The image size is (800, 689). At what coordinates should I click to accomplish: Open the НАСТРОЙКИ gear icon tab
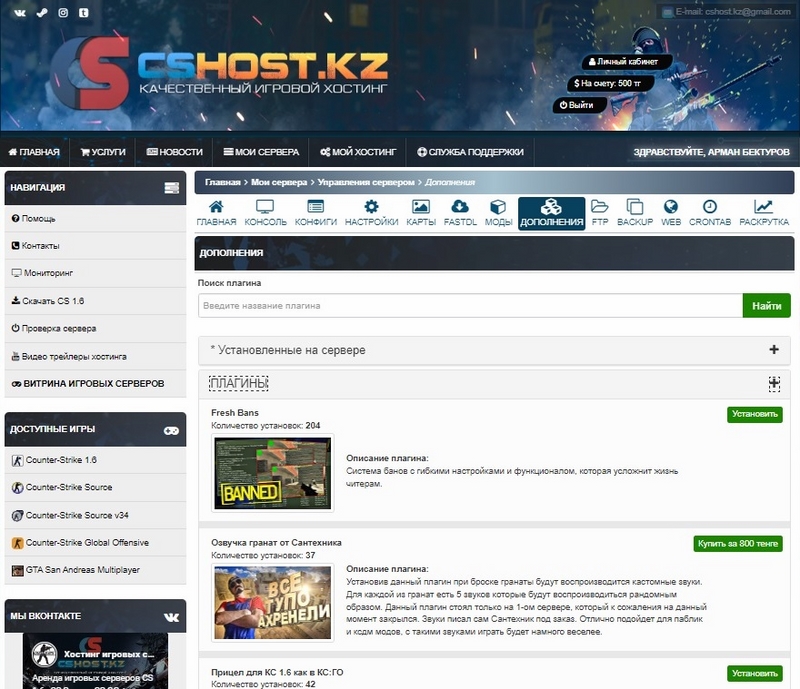pos(371,213)
